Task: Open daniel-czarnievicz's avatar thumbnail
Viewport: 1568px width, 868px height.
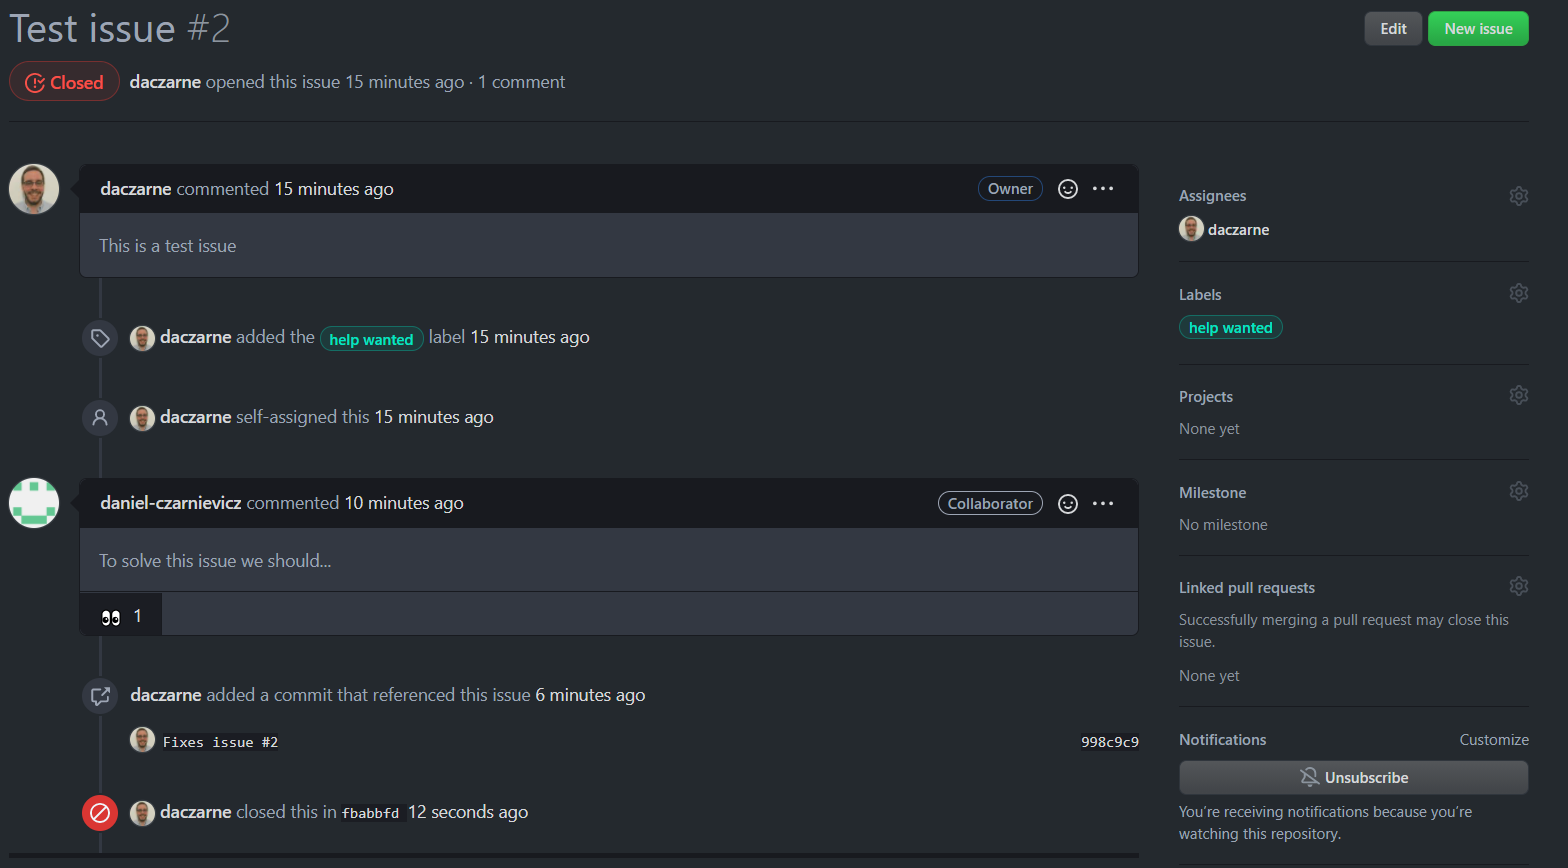Action: (34, 503)
